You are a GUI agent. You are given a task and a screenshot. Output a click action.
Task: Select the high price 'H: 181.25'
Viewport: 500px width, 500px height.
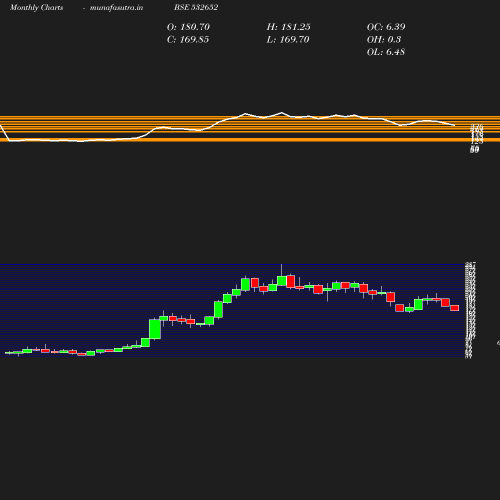coord(288,27)
